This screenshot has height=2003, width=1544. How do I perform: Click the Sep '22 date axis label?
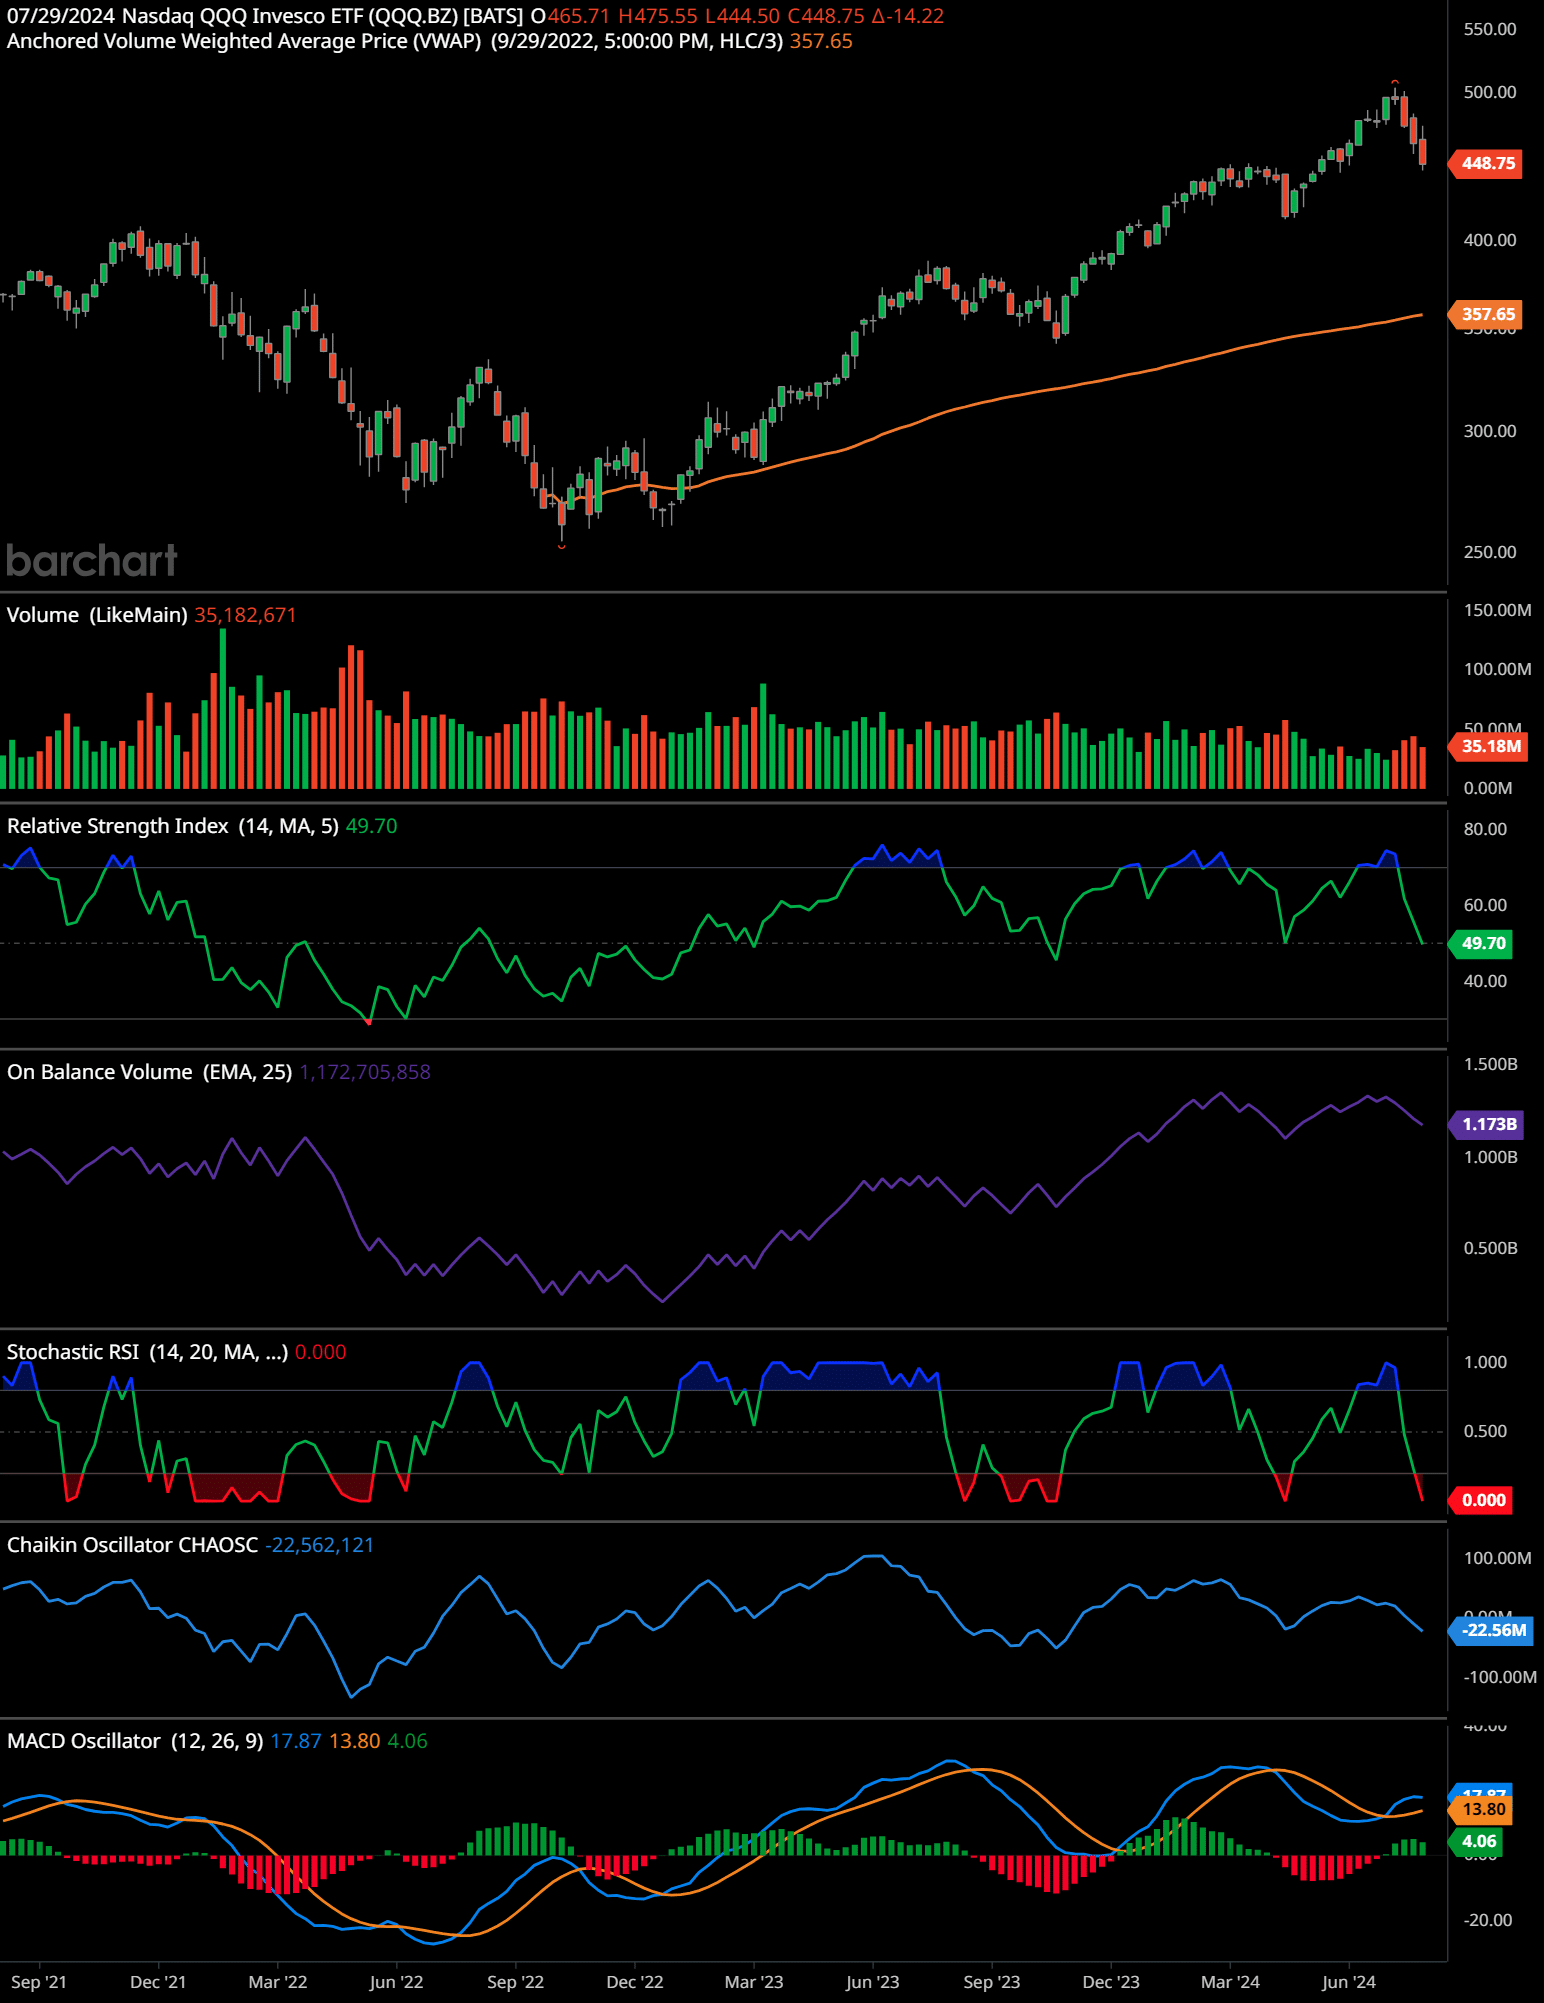(x=515, y=1982)
